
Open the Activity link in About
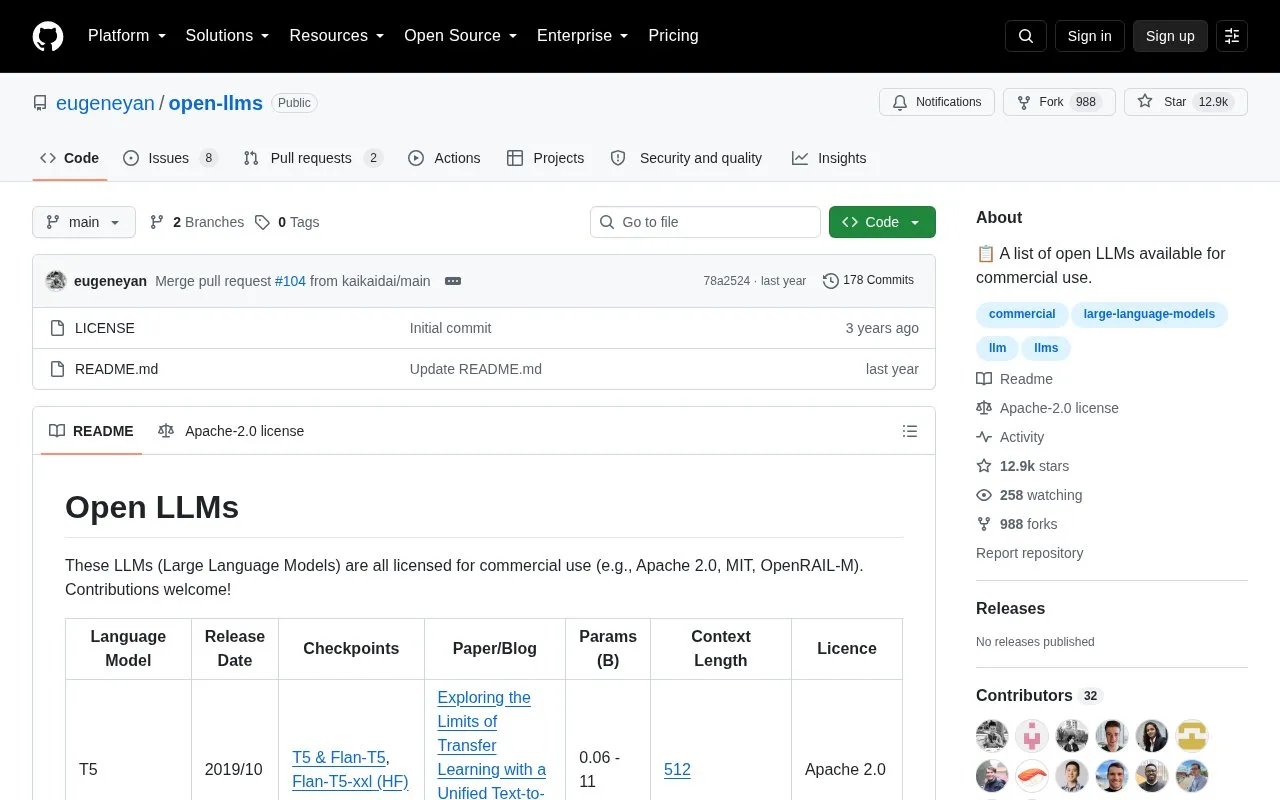point(1010,437)
